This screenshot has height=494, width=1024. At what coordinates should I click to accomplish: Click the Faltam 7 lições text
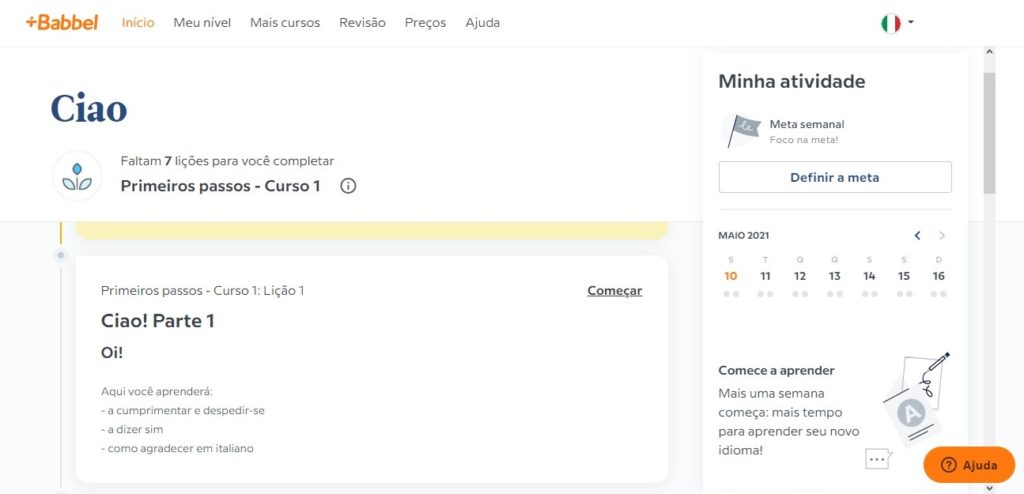coord(227,161)
